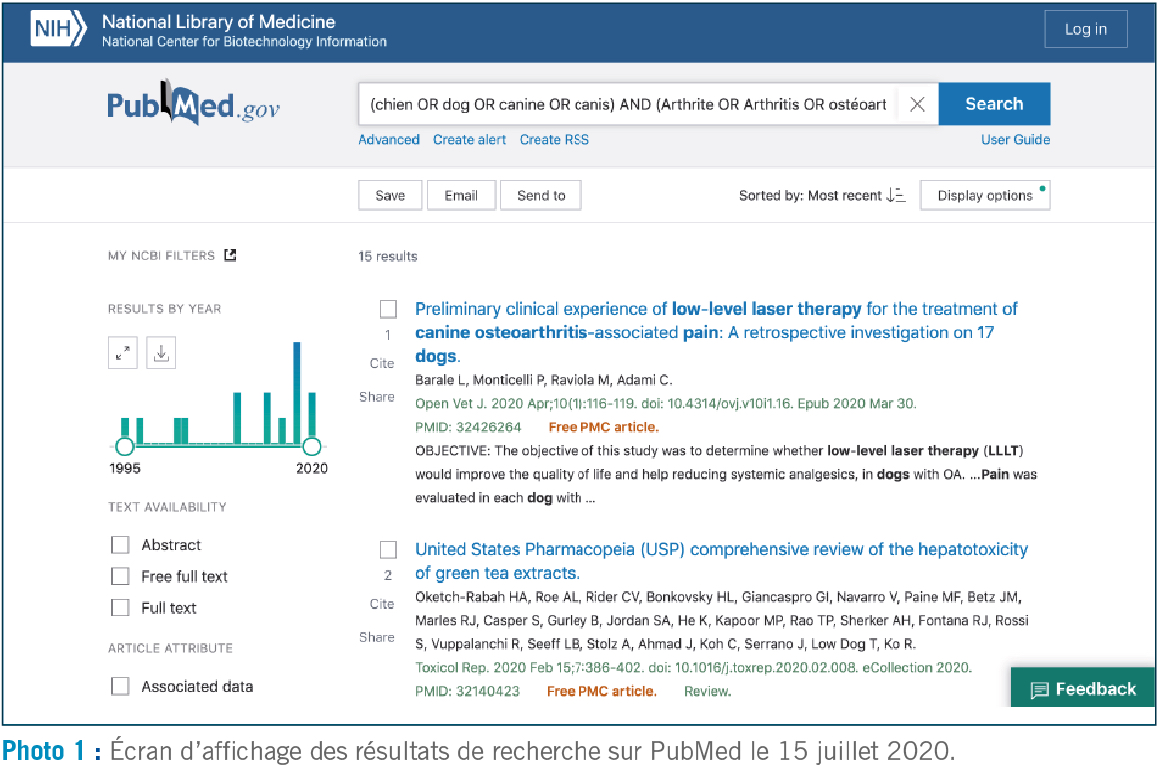The width and height of the screenshot is (1160, 765).
Task: Click the Email button
Action: click(x=461, y=195)
